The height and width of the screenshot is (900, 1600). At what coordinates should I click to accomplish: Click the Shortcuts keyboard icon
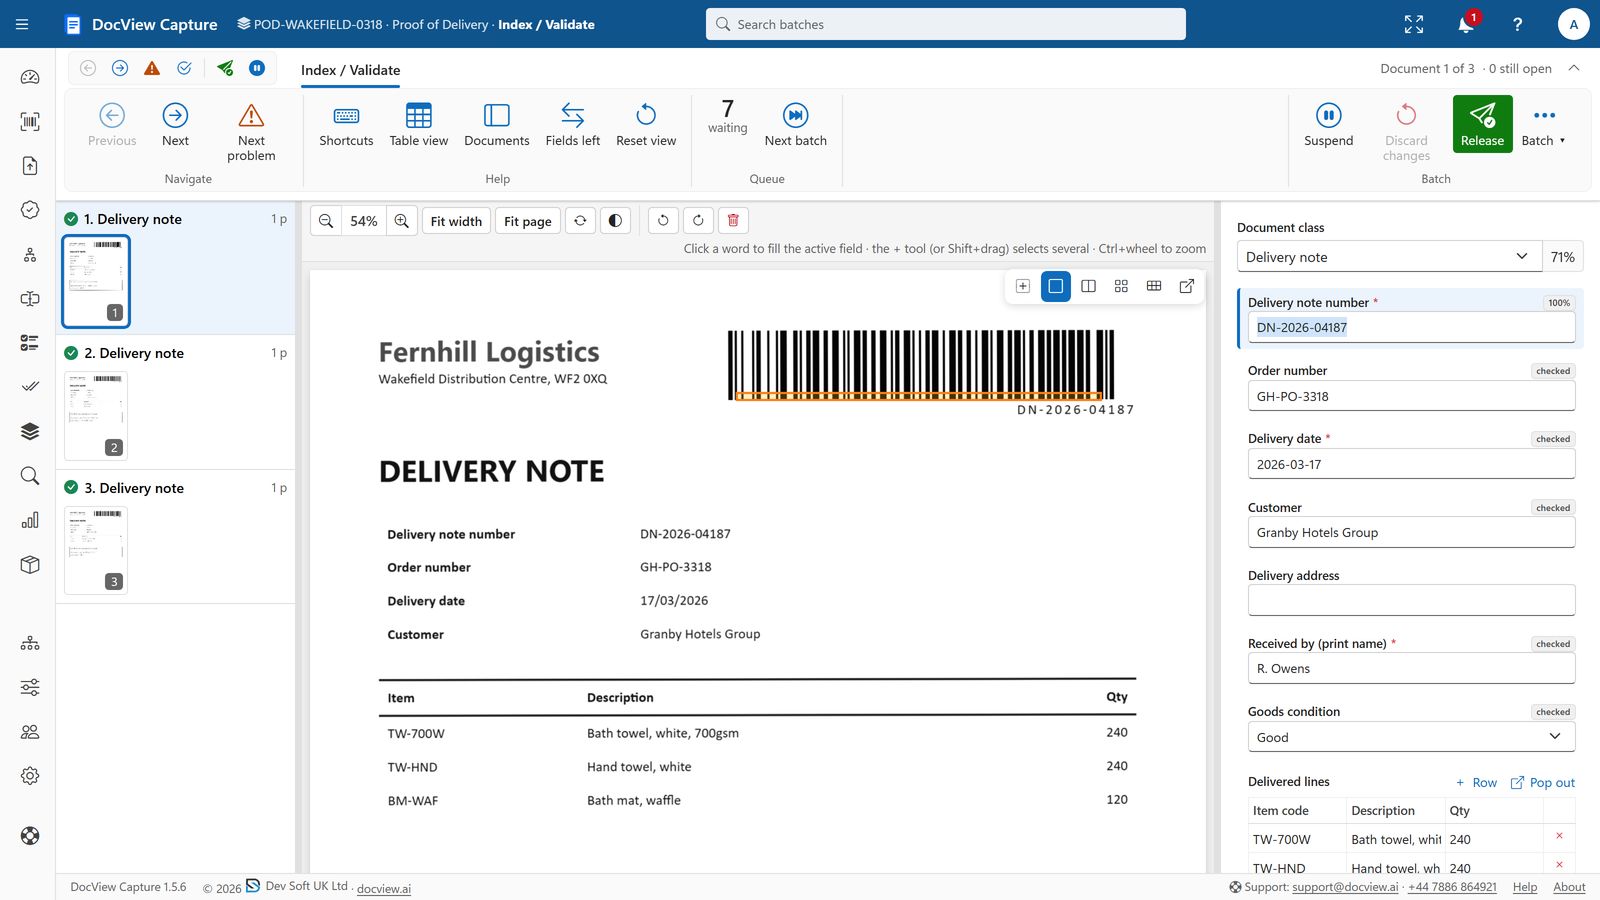point(346,115)
